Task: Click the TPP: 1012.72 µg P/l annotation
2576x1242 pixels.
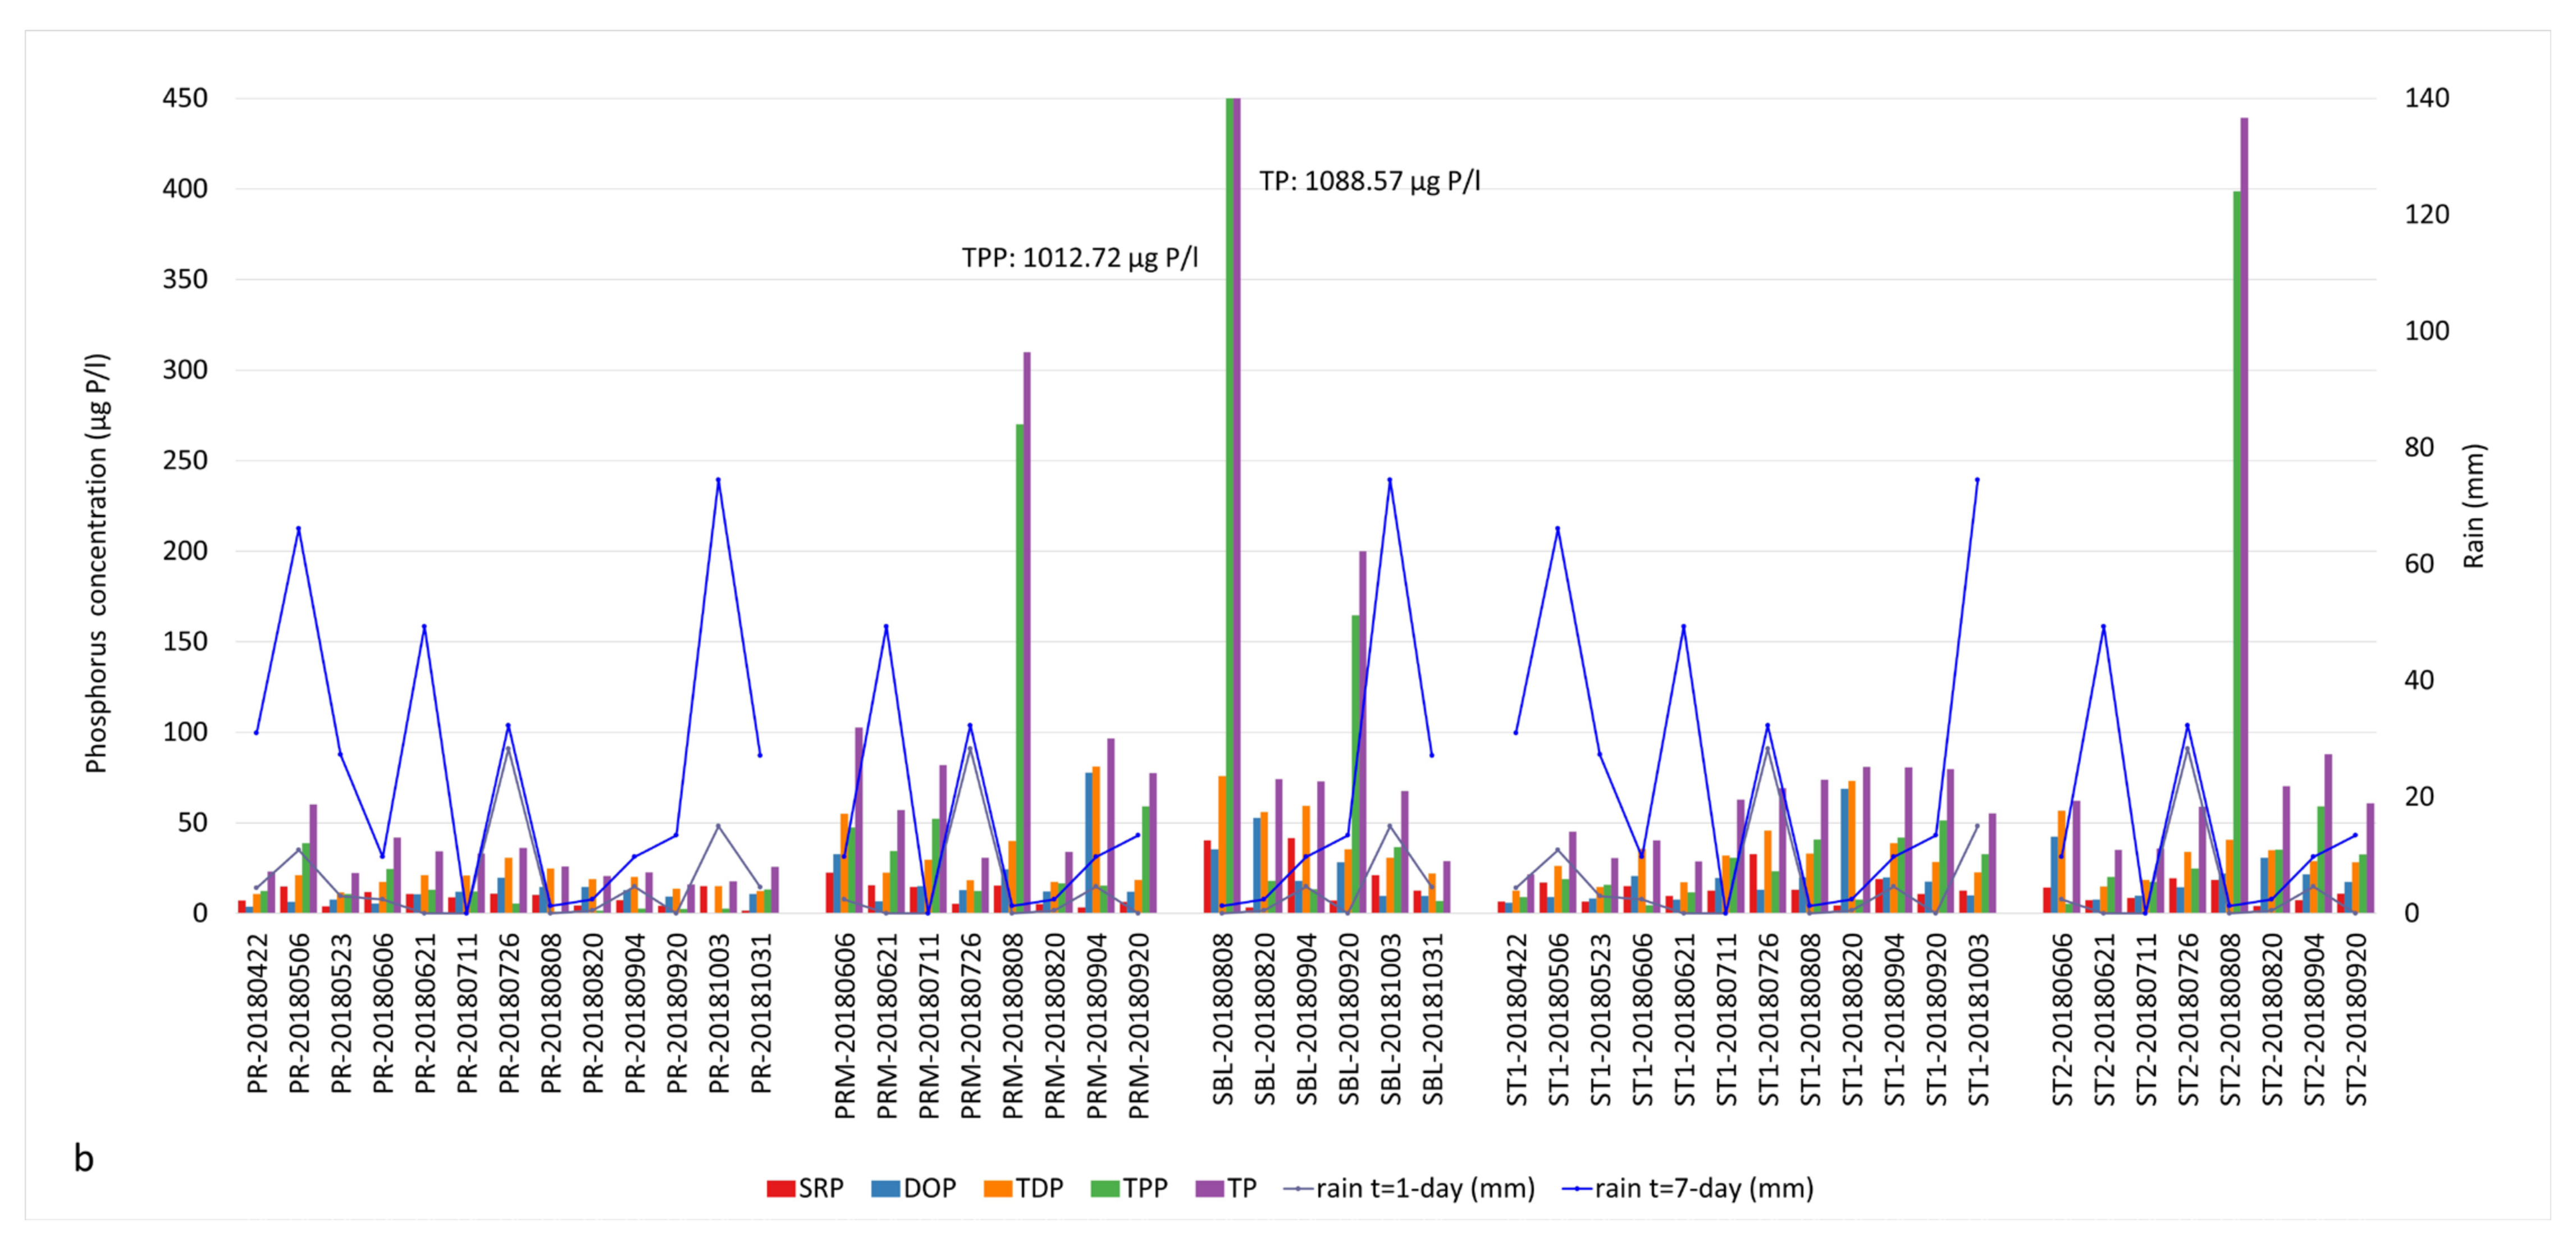Action: coord(1079,258)
